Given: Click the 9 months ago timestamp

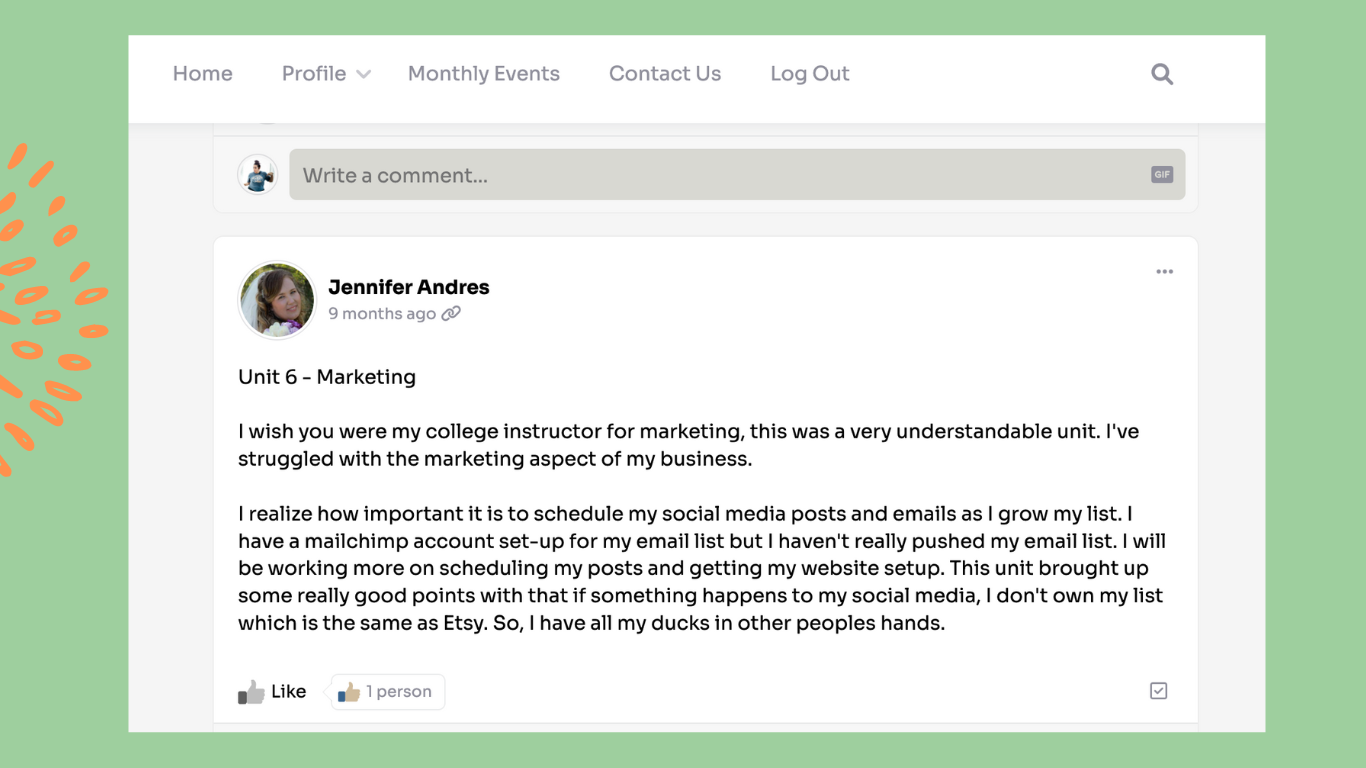Looking at the screenshot, I should point(382,314).
